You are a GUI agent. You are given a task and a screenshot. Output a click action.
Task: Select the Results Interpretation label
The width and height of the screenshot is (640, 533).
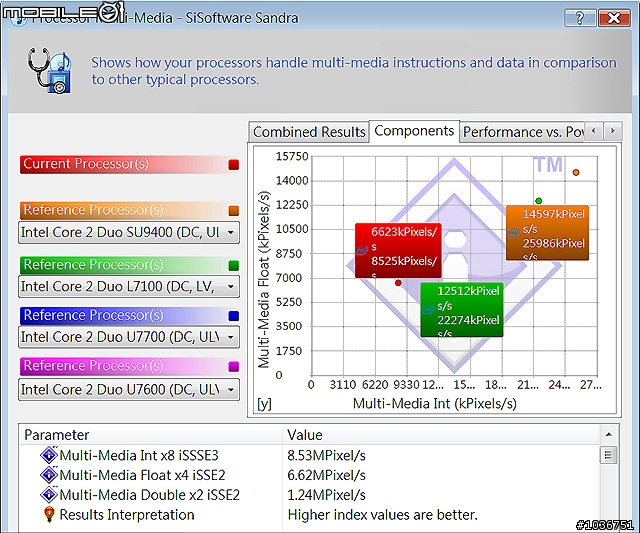pos(127,515)
